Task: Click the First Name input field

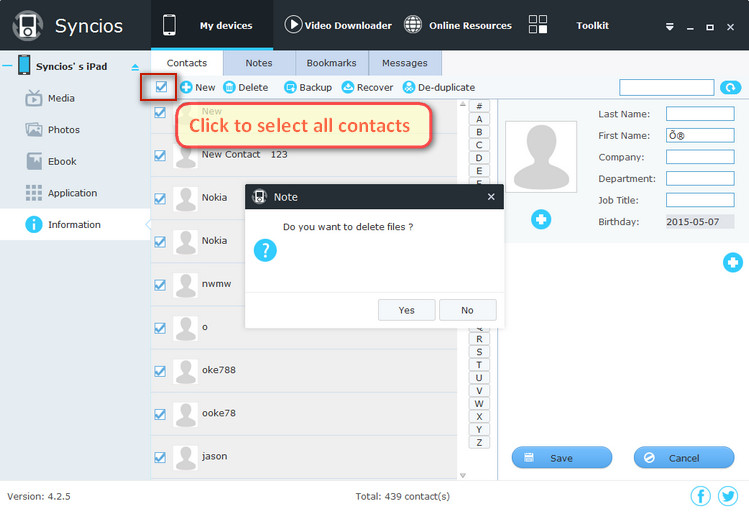Action: tap(700, 135)
